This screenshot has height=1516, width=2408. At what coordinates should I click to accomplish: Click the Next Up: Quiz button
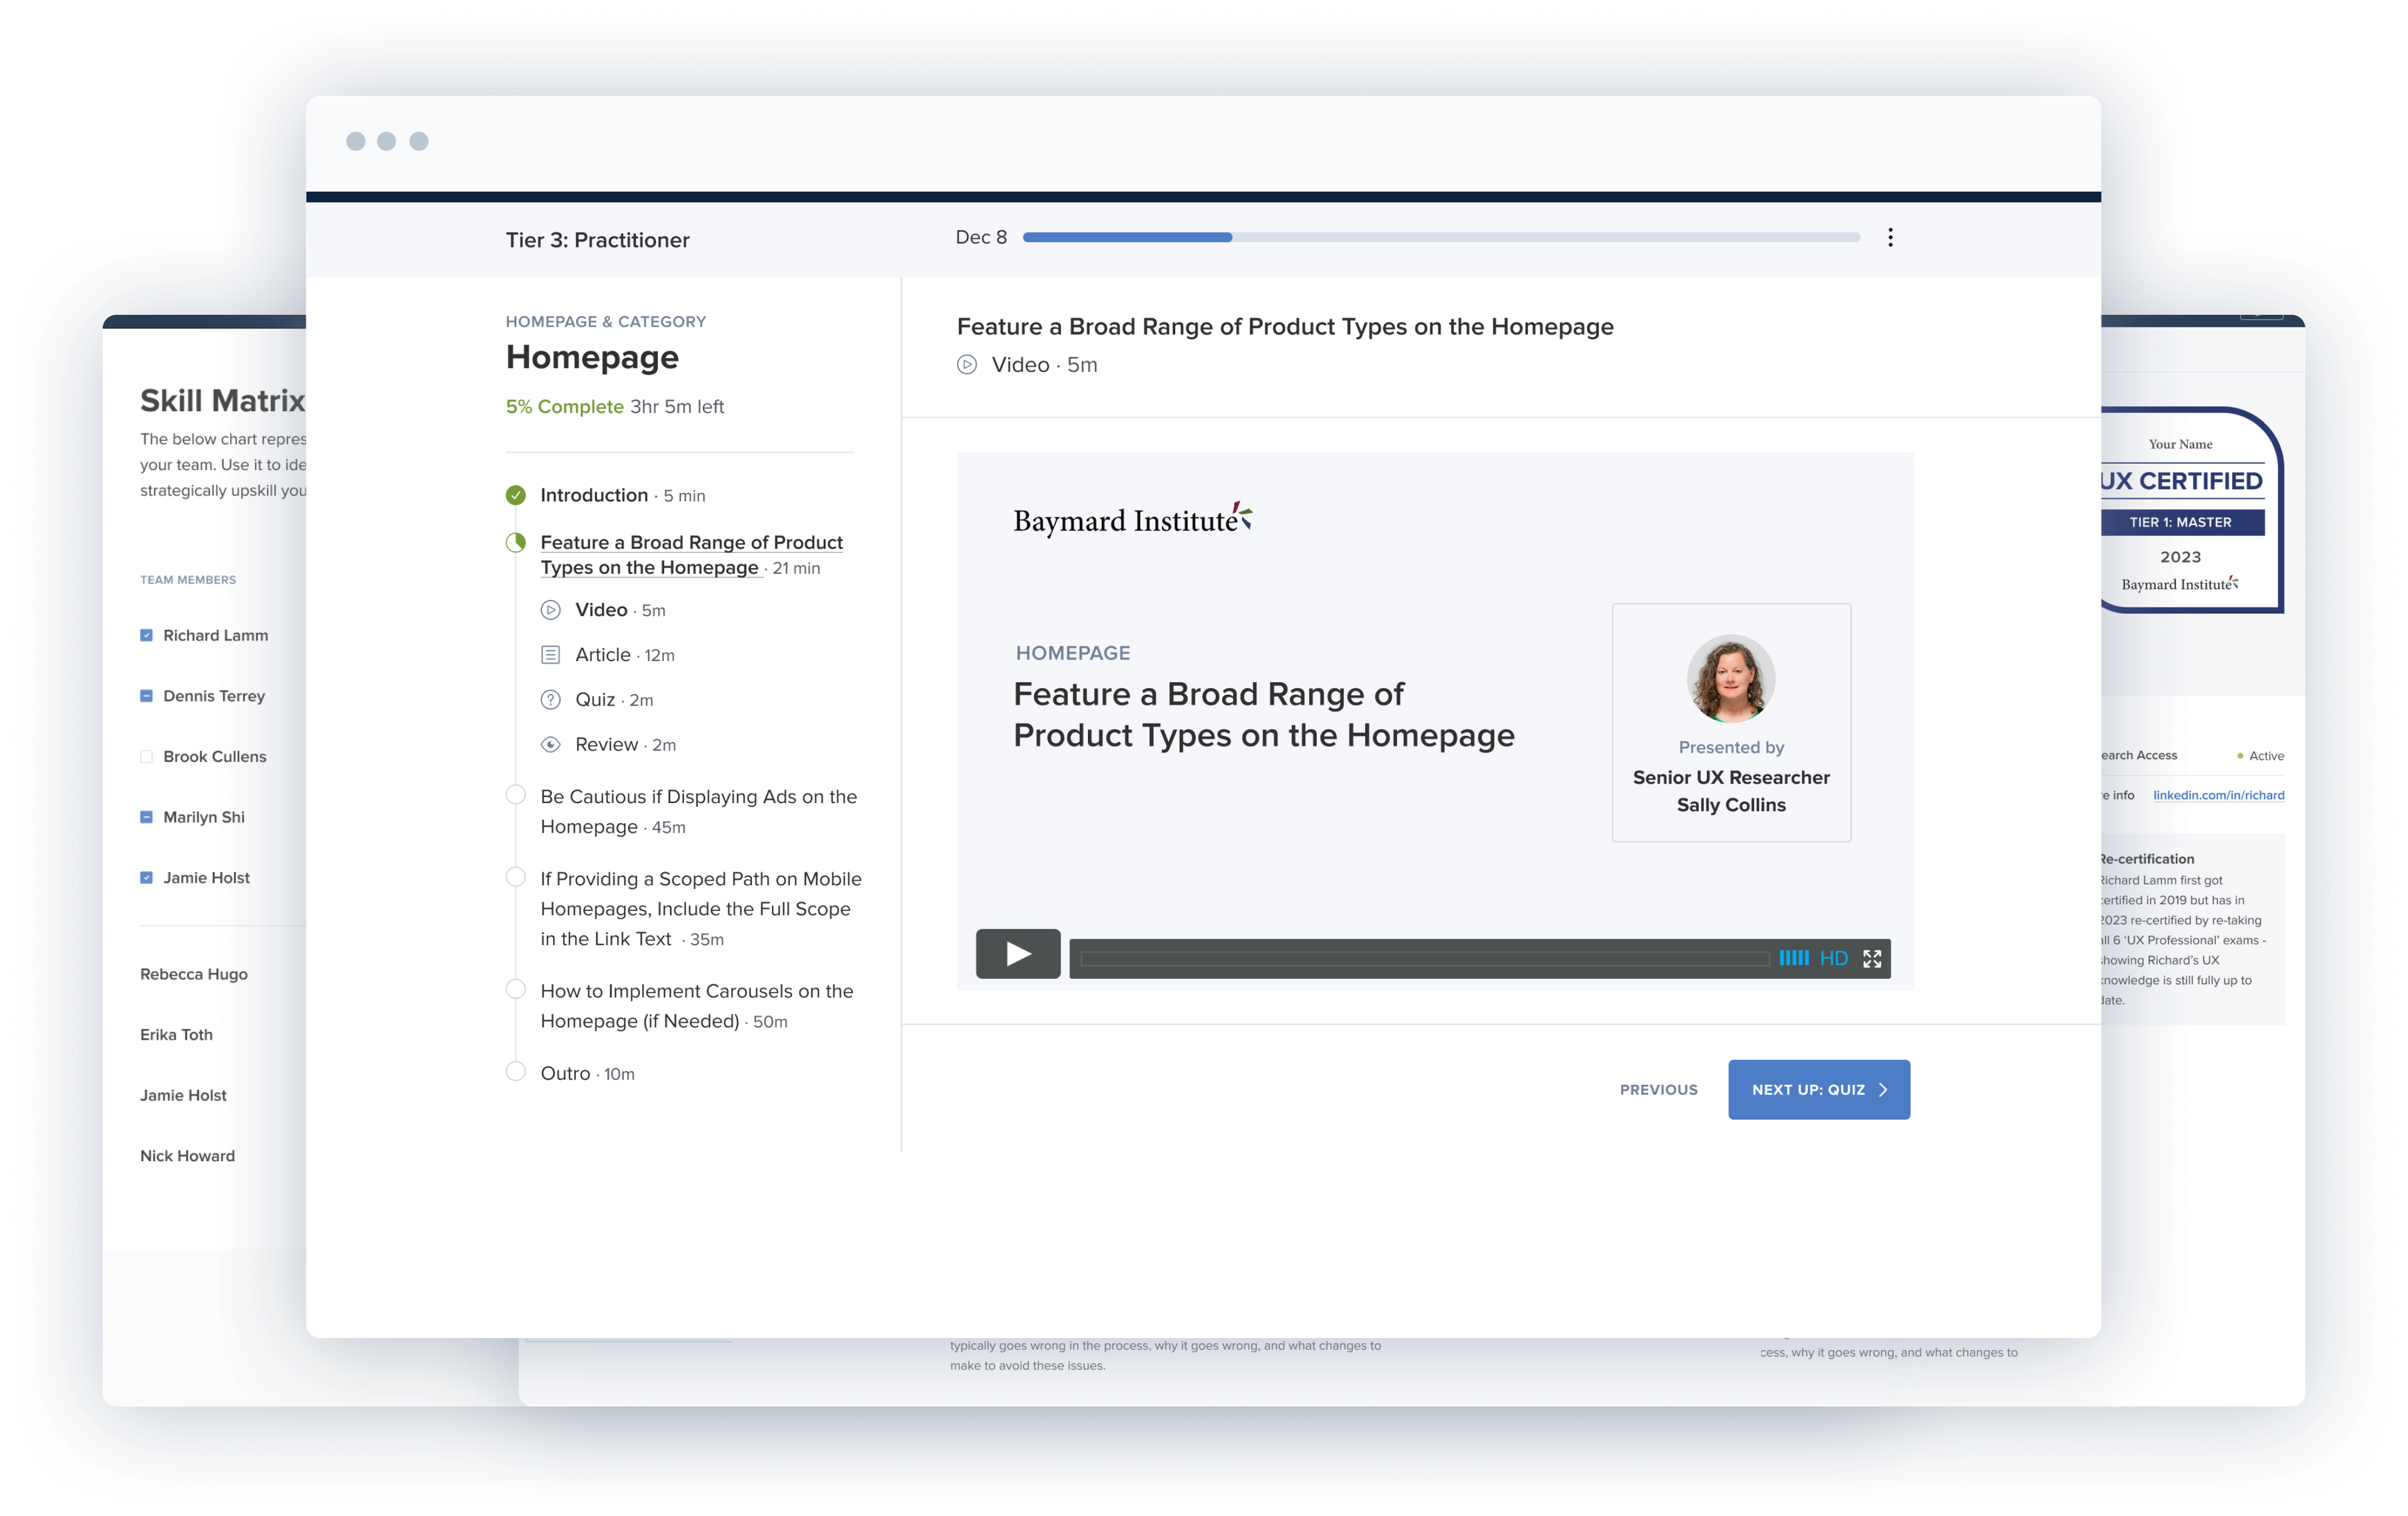1817,1089
